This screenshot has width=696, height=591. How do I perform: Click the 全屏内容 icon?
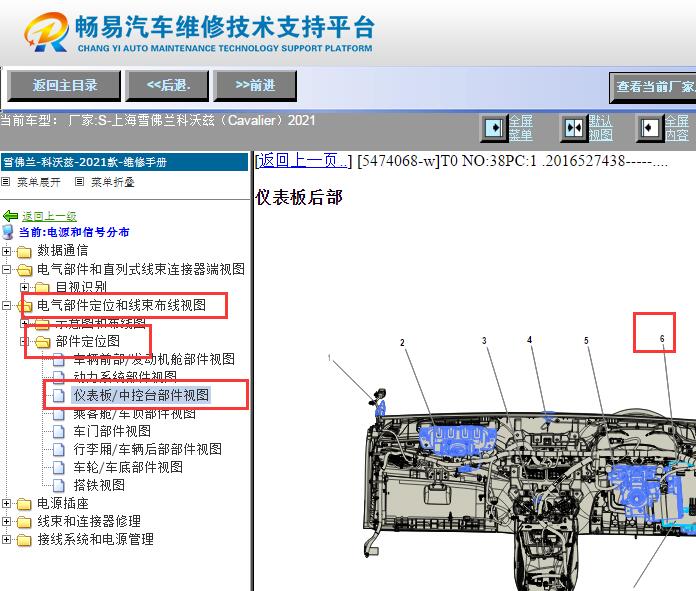click(649, 128)
